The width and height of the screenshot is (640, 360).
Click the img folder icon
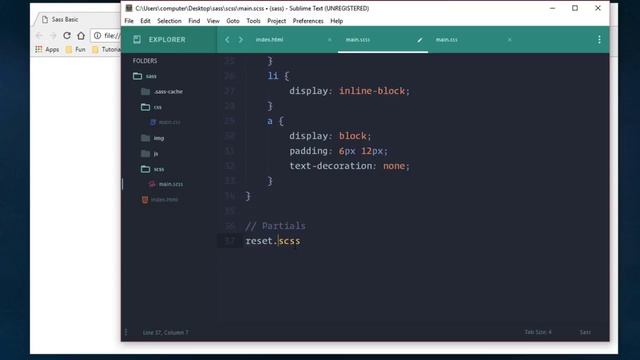point(145,138)
